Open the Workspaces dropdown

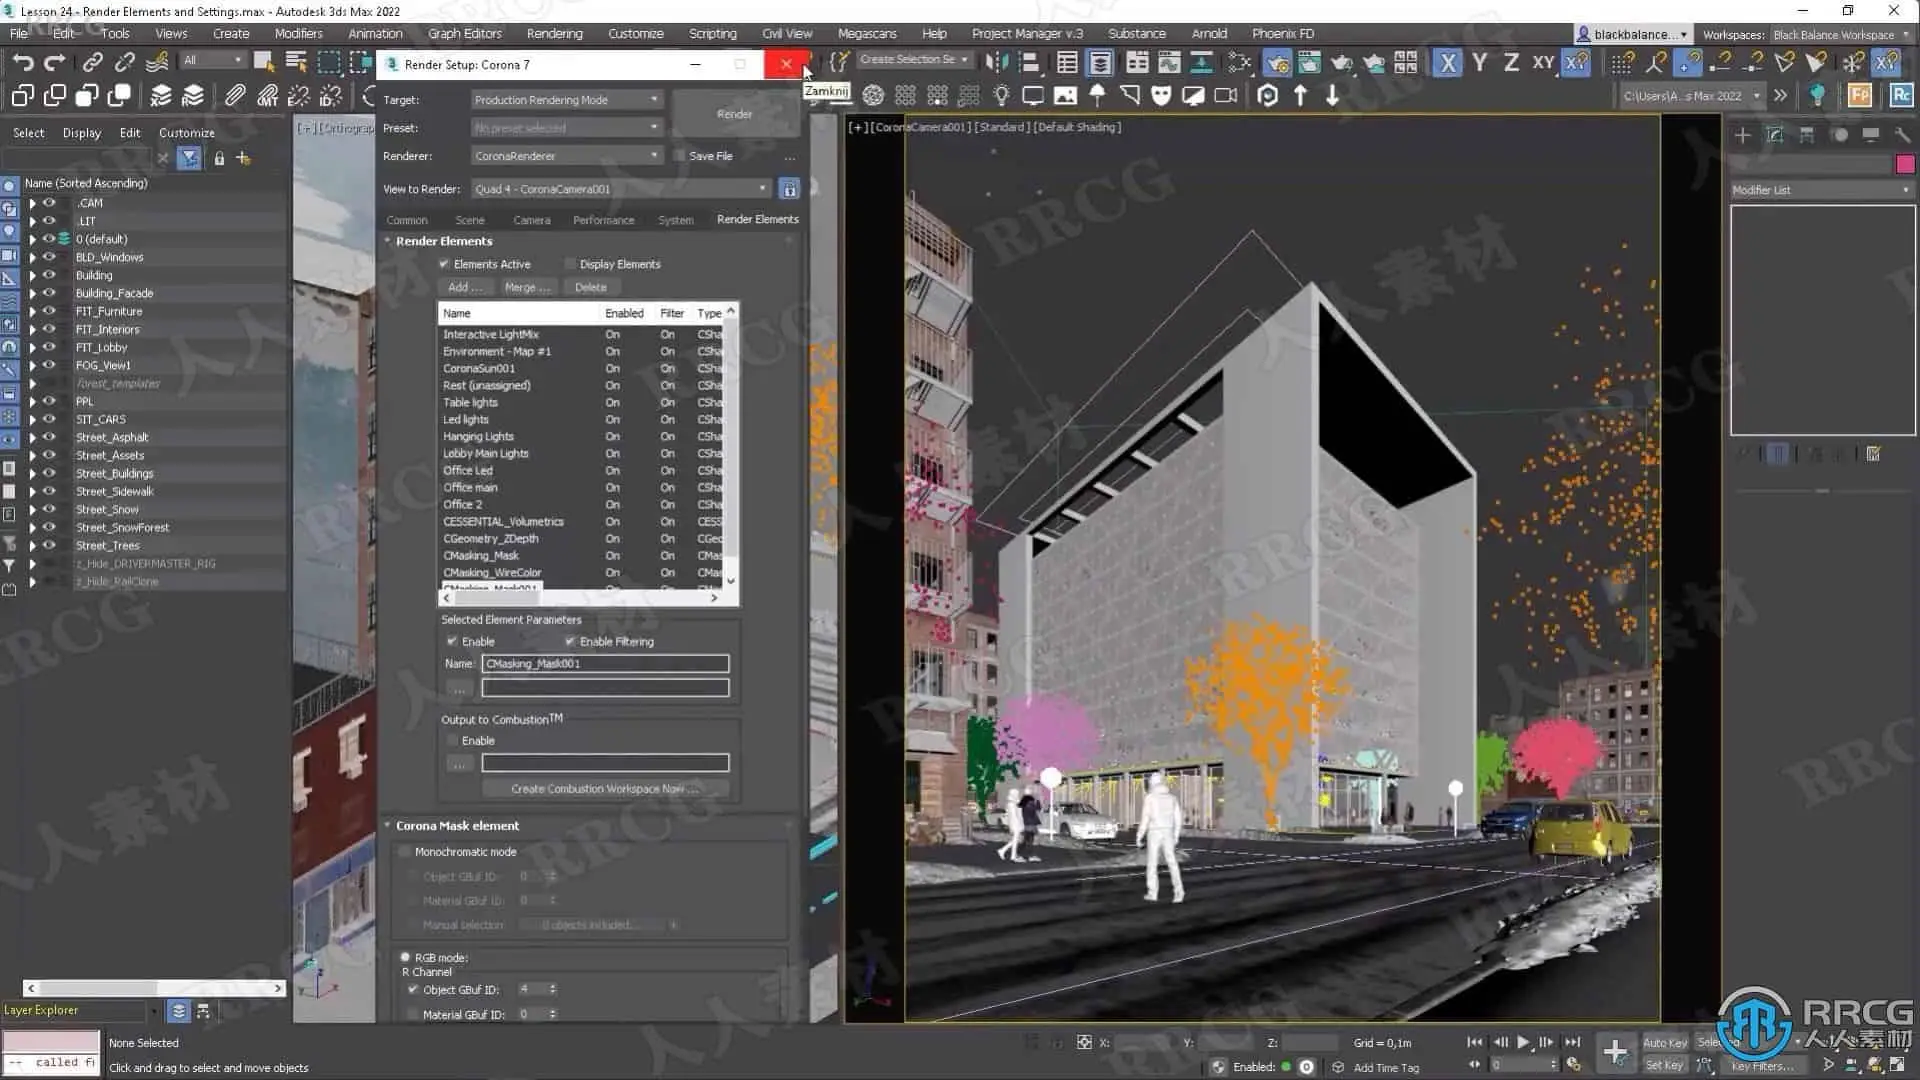pyautogui.click(x=1840, y=35)
